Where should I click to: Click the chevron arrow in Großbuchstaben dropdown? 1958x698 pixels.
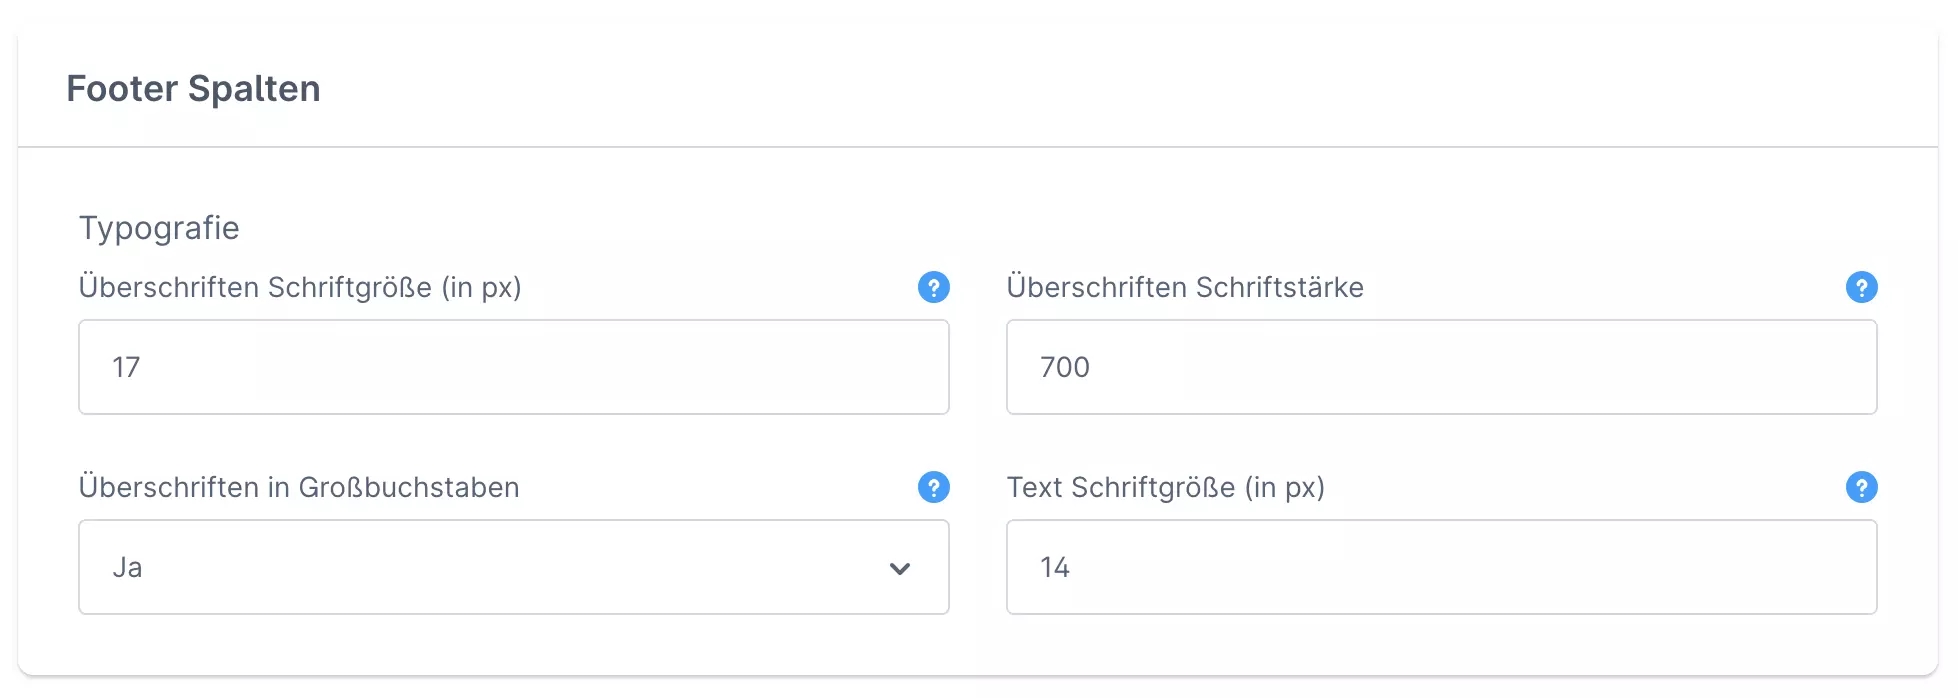point(899,568)
